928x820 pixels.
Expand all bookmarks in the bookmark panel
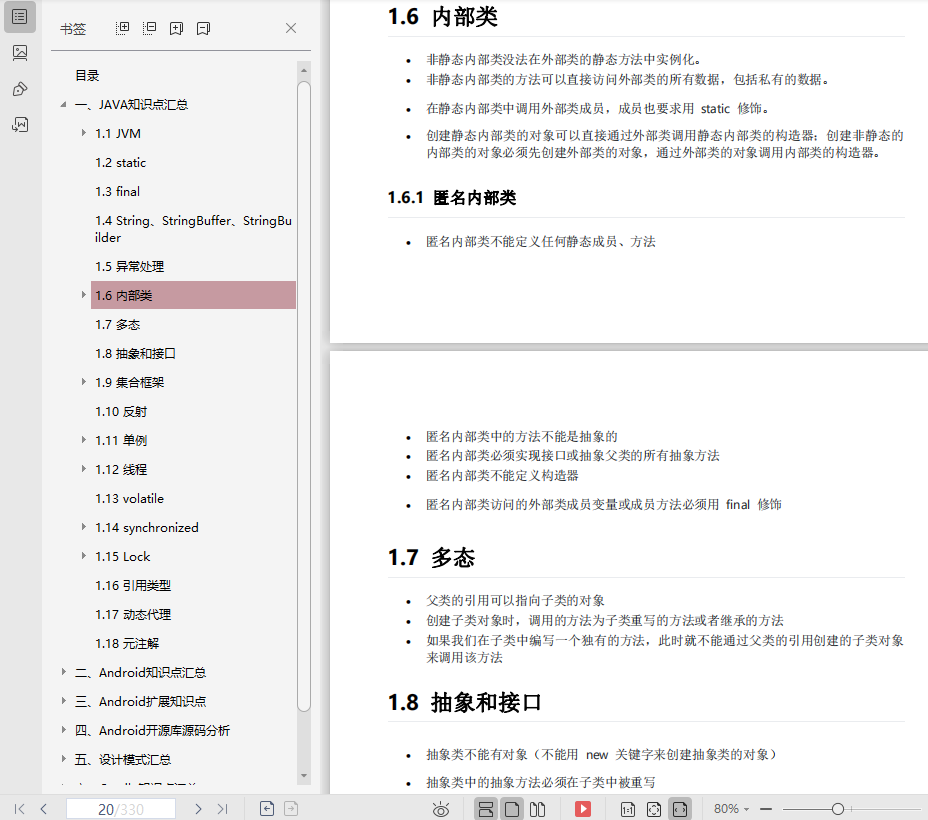point(122,28)
